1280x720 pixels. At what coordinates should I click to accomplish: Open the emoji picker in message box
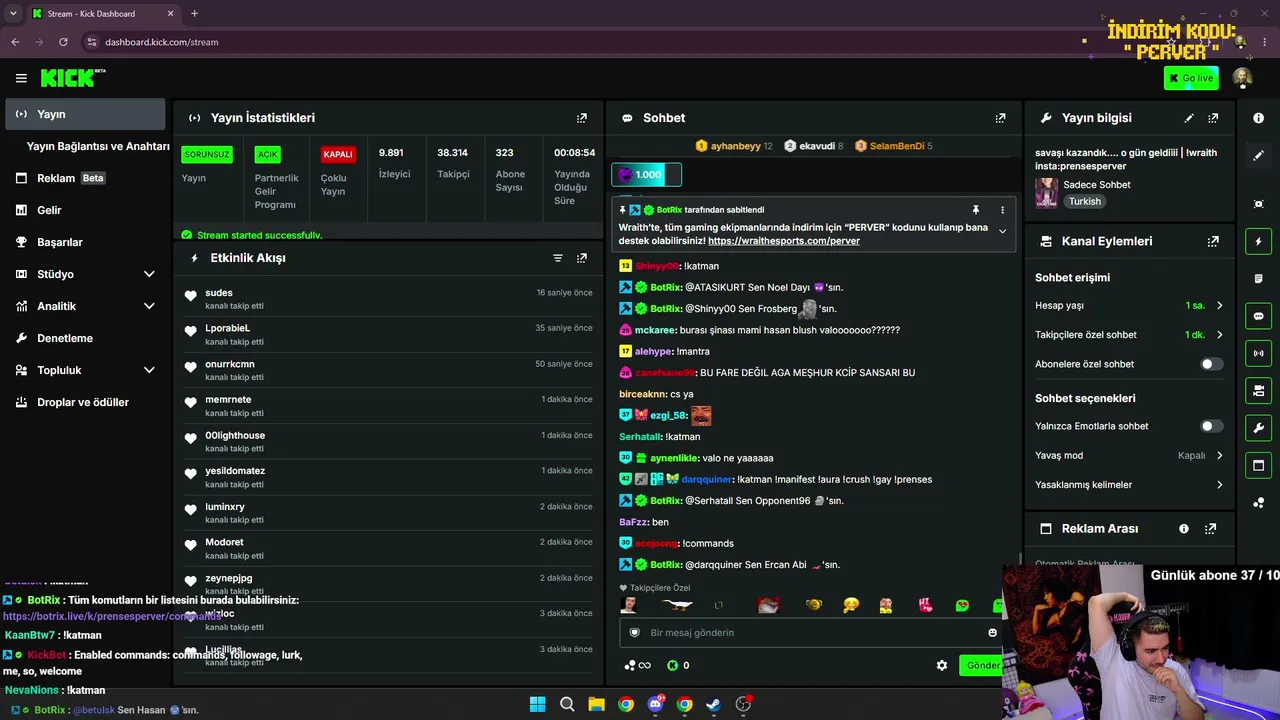click(x=992, y=633)
